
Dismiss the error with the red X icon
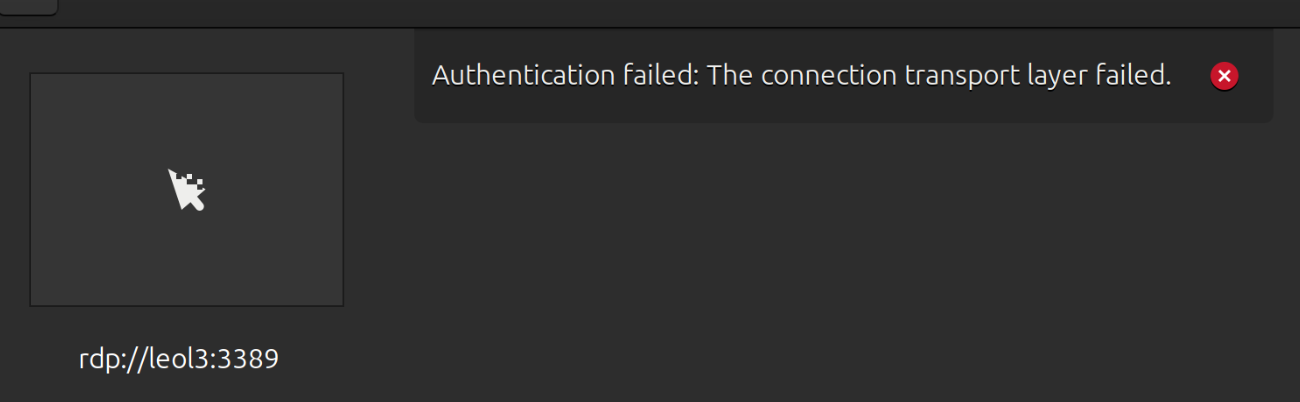[1224, 76]
